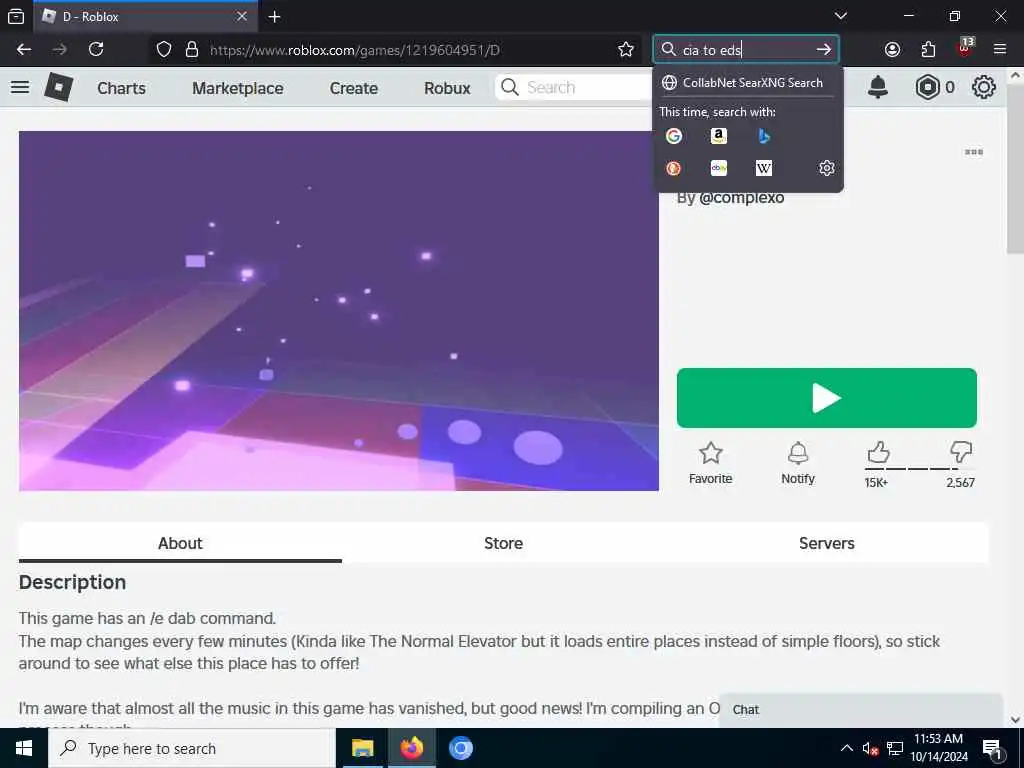Image resolution: width=1024 pixels, height=768 pixels.
Task: Open search settings gear in dropdown
Action: pyautogui.click(x=826, y=168)
